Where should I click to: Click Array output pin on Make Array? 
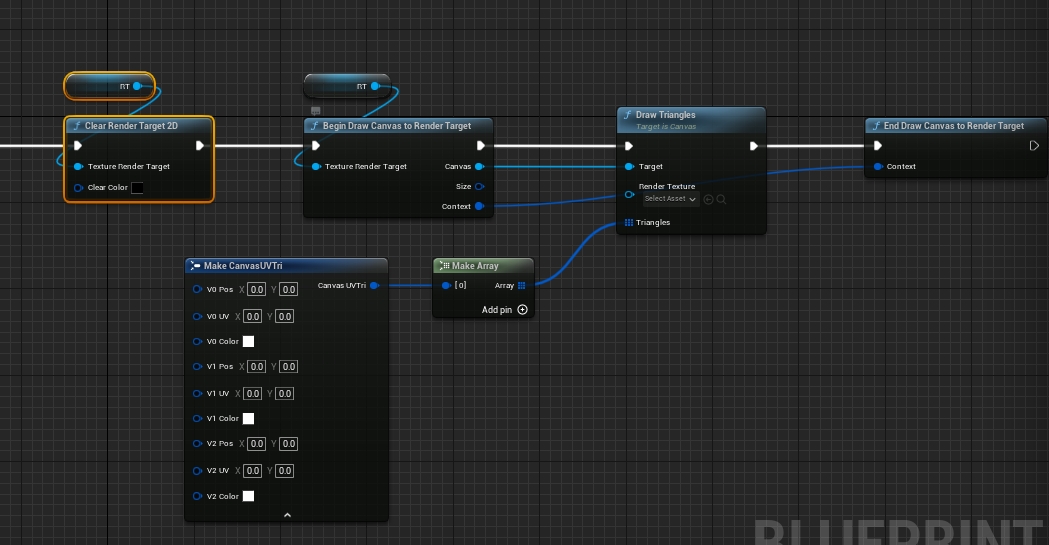click(x=521, y=286)
